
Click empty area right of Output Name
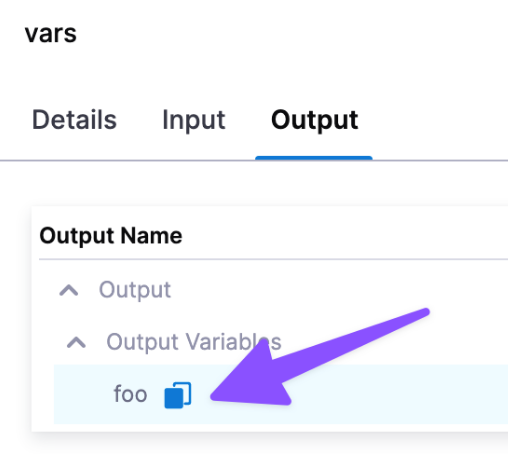[345, 236]
